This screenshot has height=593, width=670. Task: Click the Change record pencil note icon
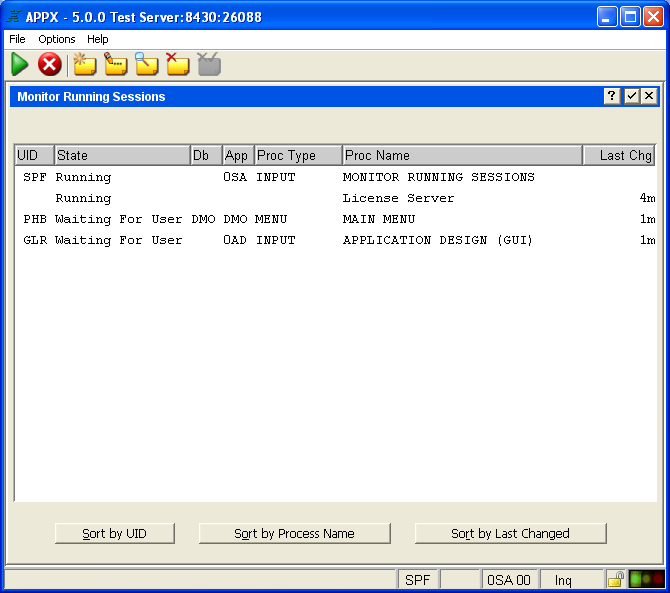pyautogui.click(x=115, y=65)
